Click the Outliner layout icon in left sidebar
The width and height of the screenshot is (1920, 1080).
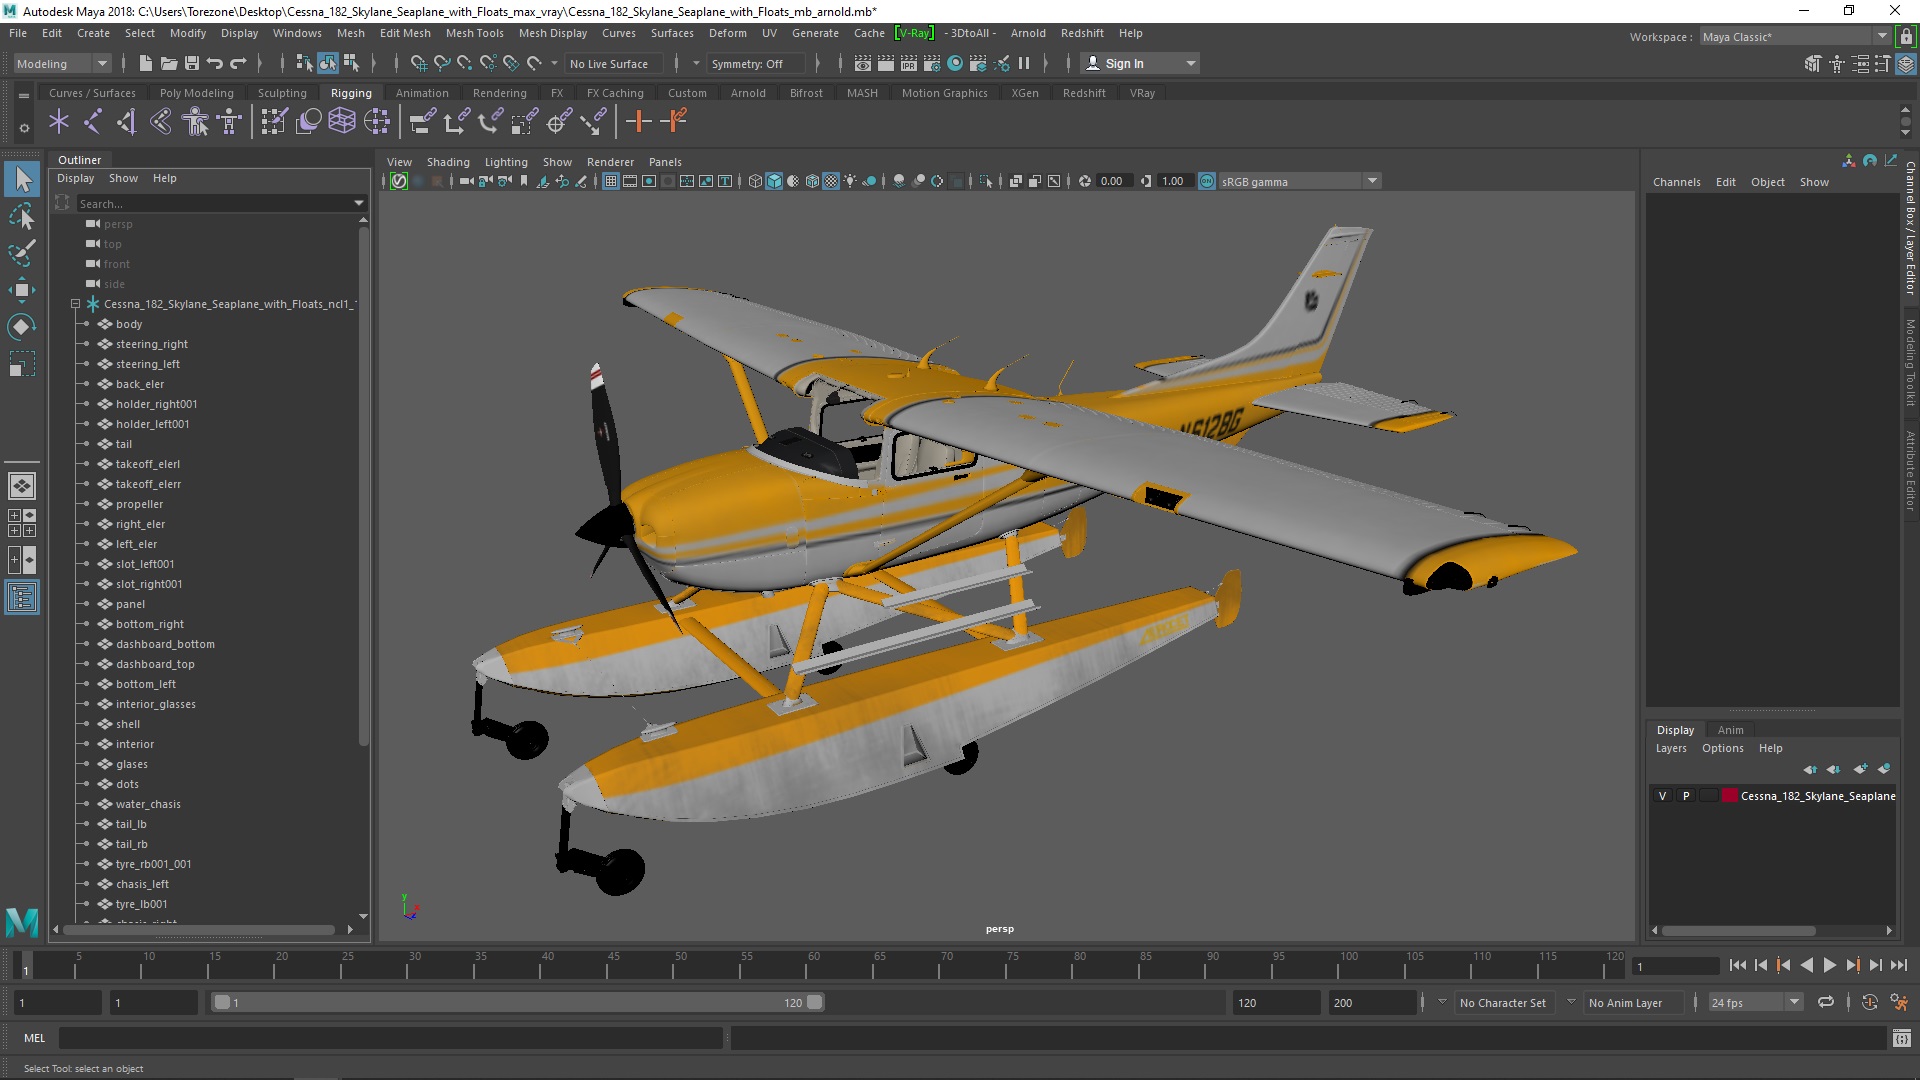tap(22, 598)
